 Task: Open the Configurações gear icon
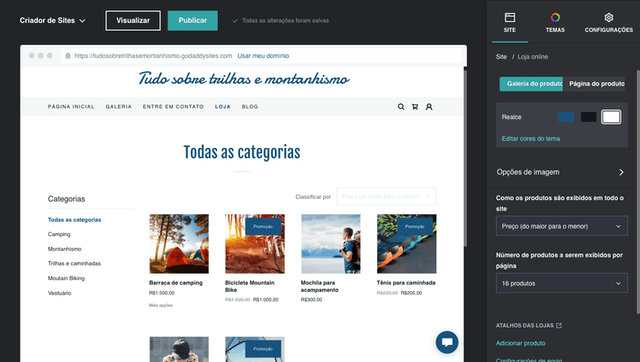pos(609,18)
